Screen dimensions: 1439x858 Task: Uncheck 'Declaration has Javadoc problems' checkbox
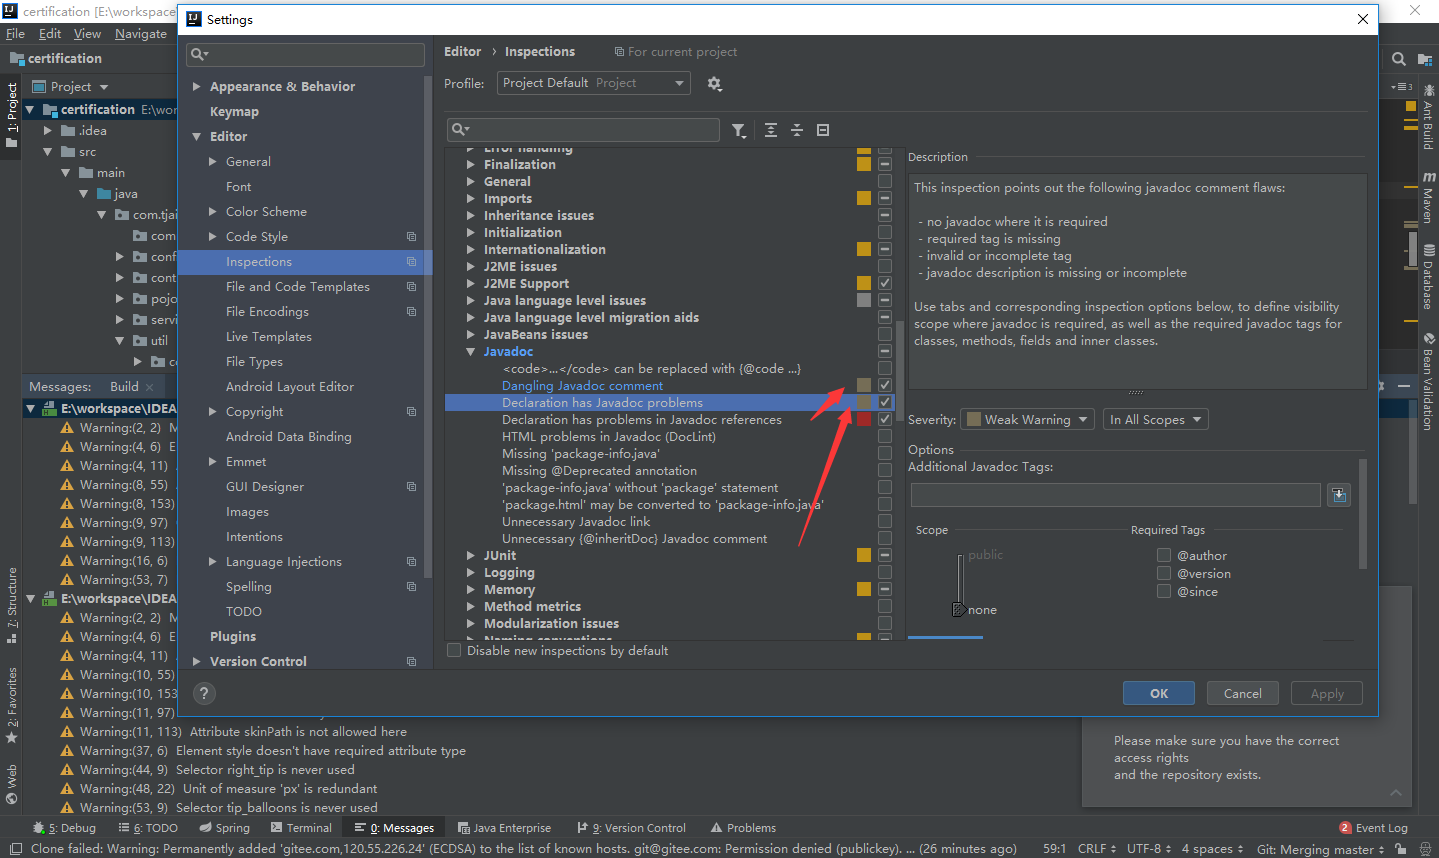(885, 402)
